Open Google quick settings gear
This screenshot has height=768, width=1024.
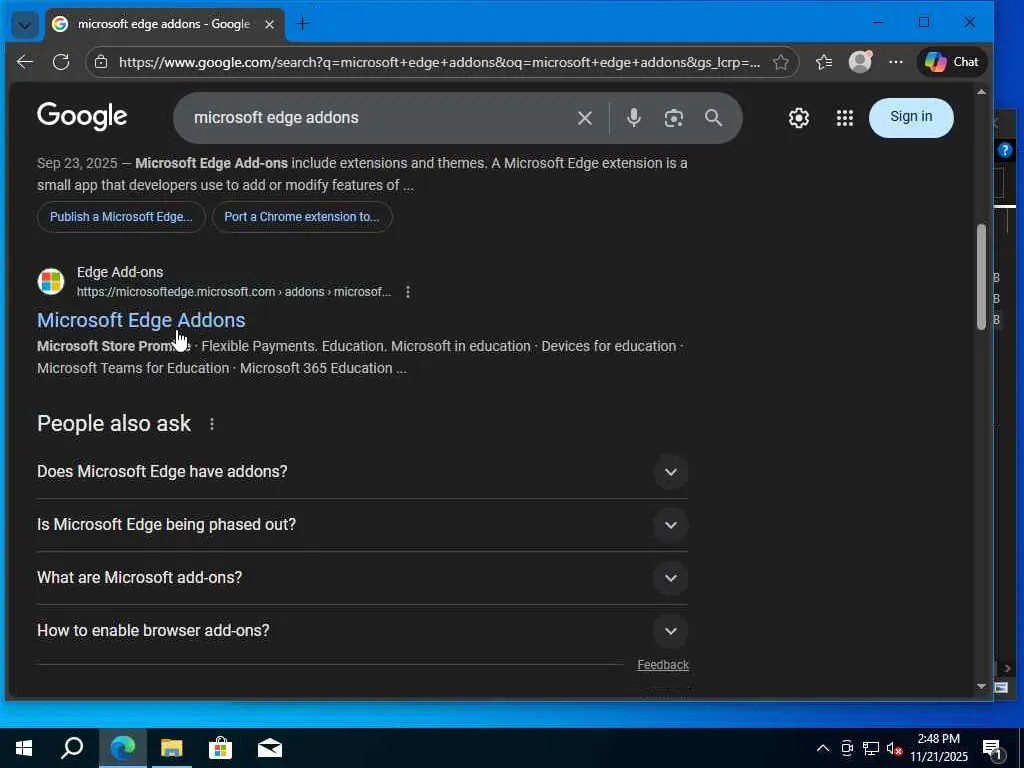click(798, 118)
